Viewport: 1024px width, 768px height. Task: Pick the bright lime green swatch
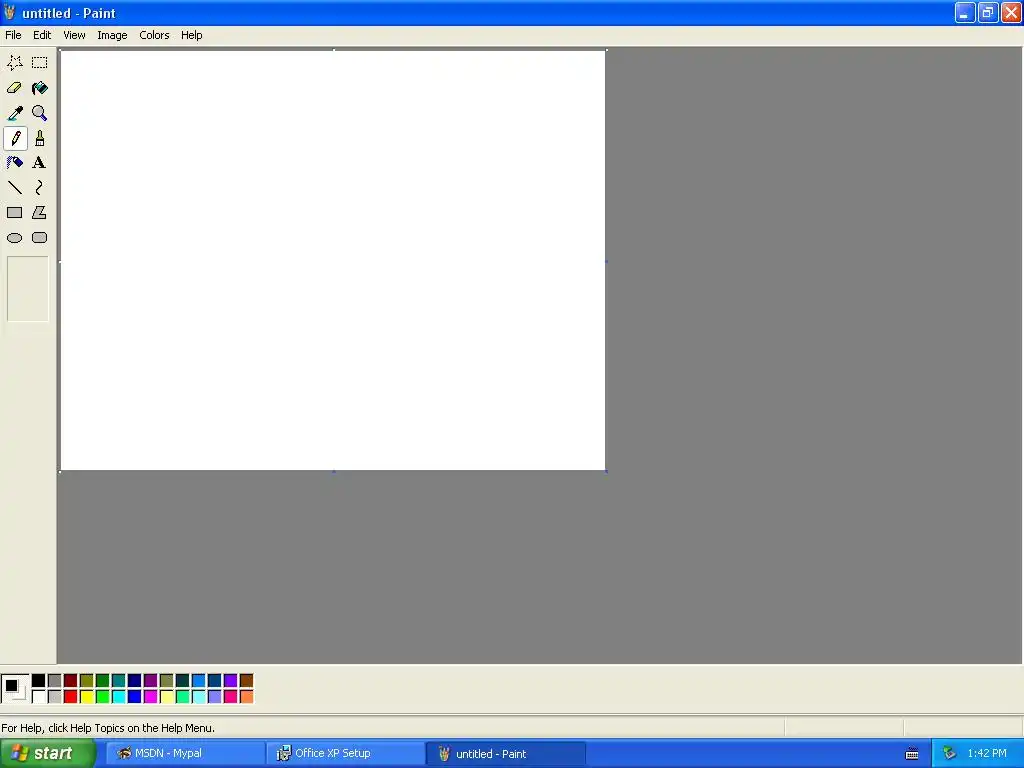coord(103,697)
